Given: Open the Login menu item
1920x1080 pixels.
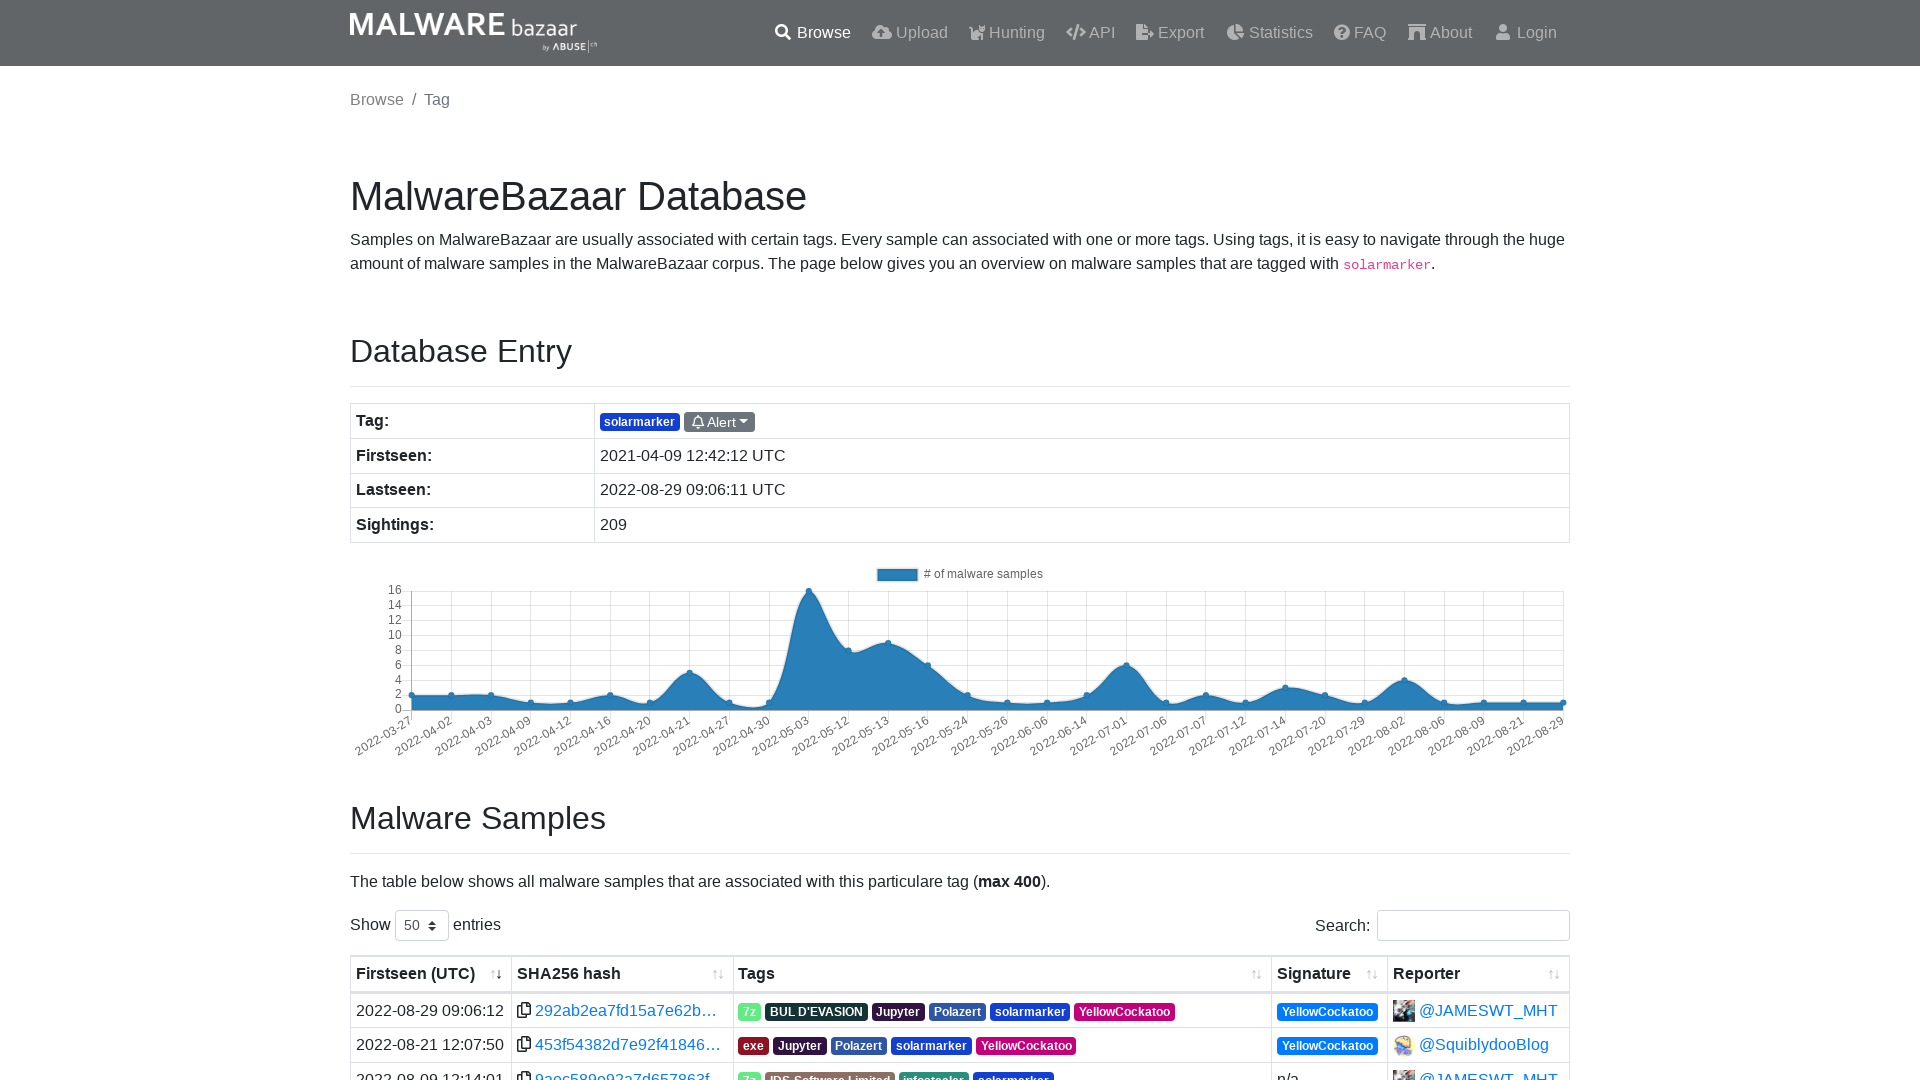Looking at the screenshot, I should [1525, 33].
